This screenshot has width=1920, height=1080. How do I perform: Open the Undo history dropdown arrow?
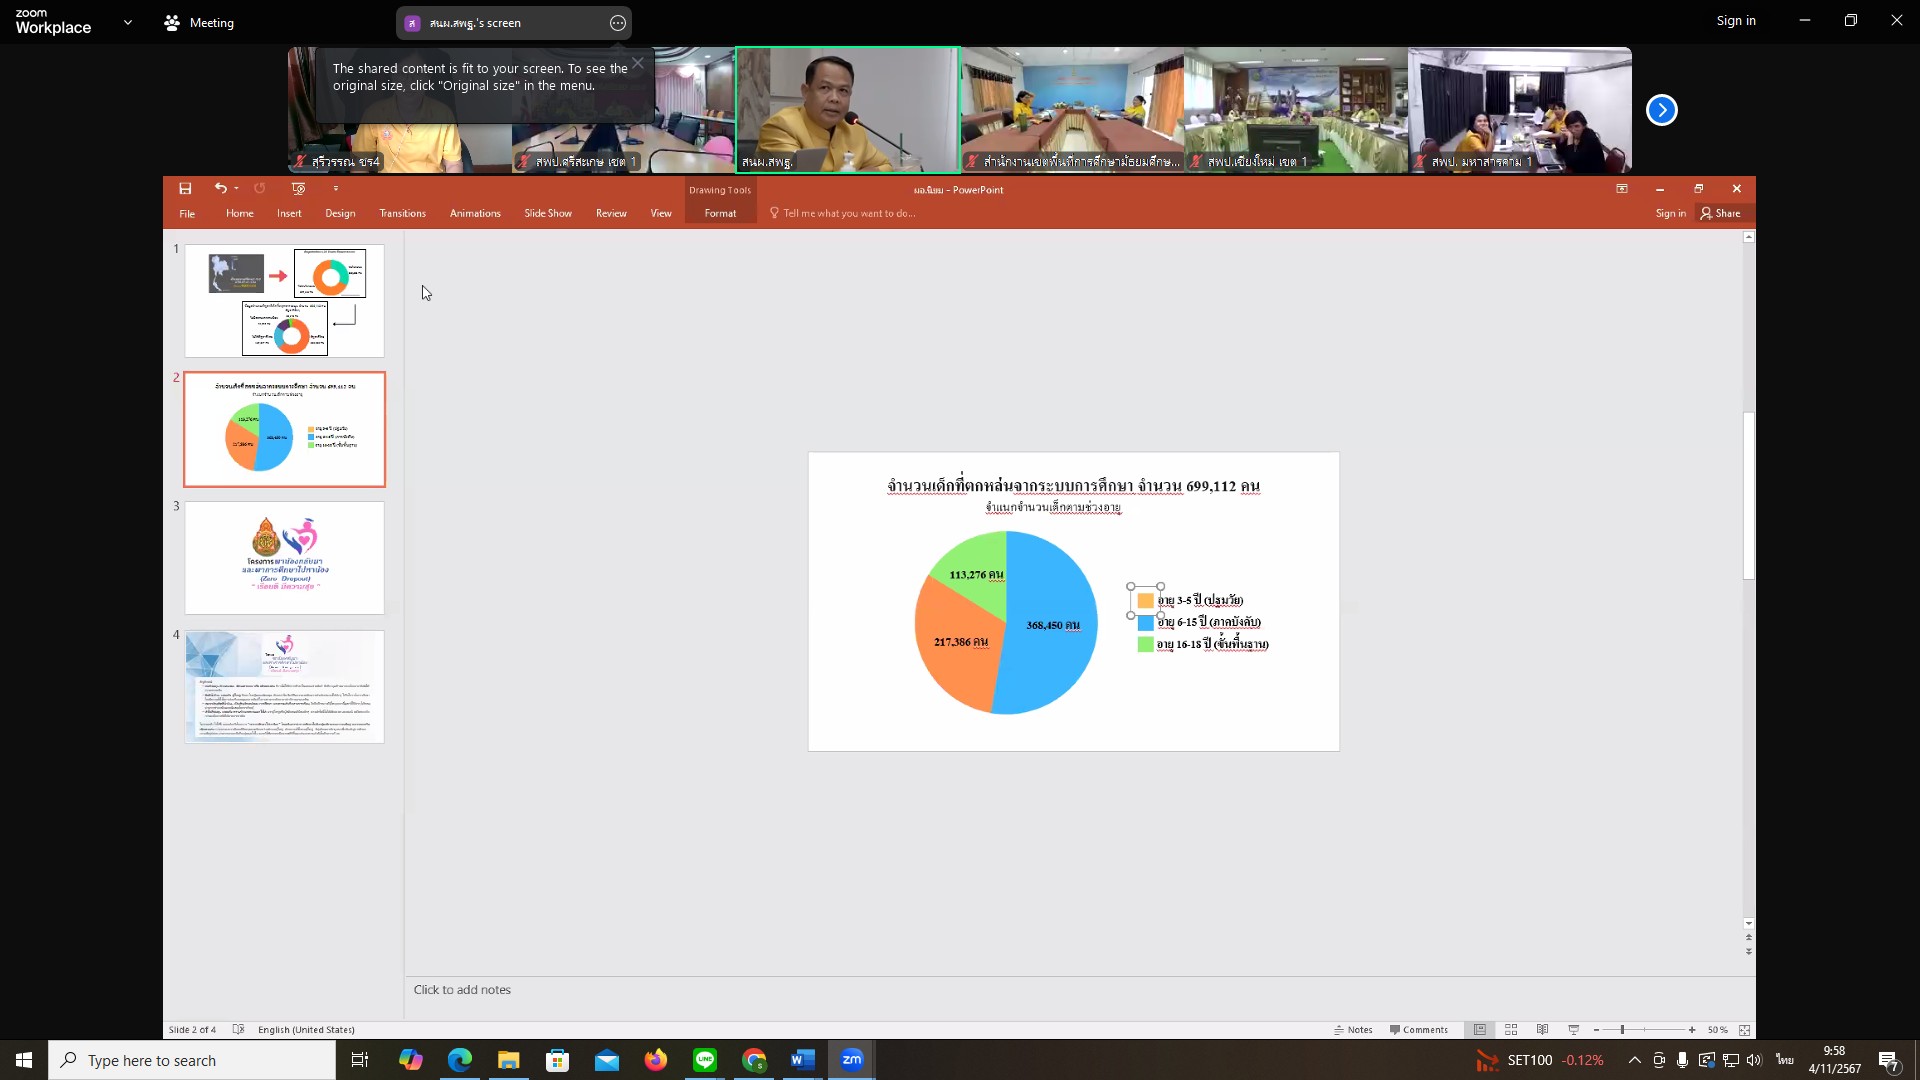[236, 188]
